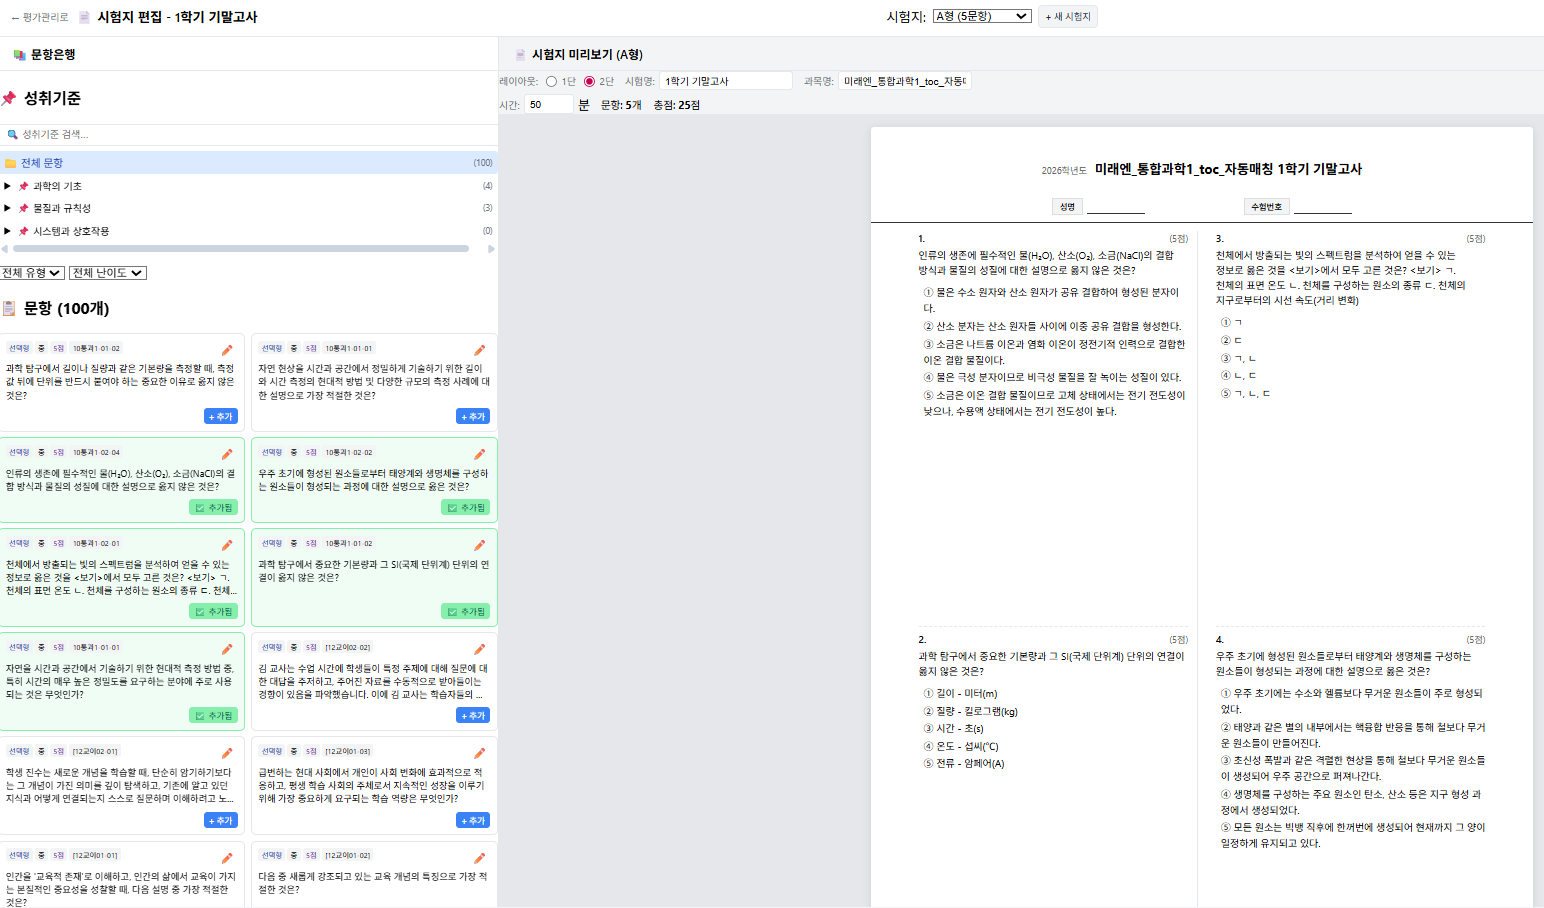Open the A형 (5문항) exam dropdown
Screen dimensions: 1544x908
[x=981, y=15]
